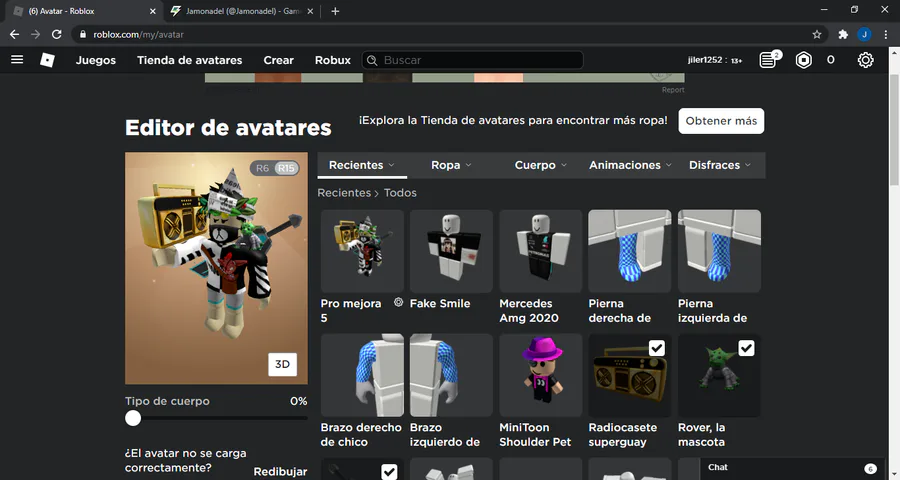Viewport: 900px width, 480px height.
Task: Expand the Recientes dropdown tab
Action: [x=362, y=165]
